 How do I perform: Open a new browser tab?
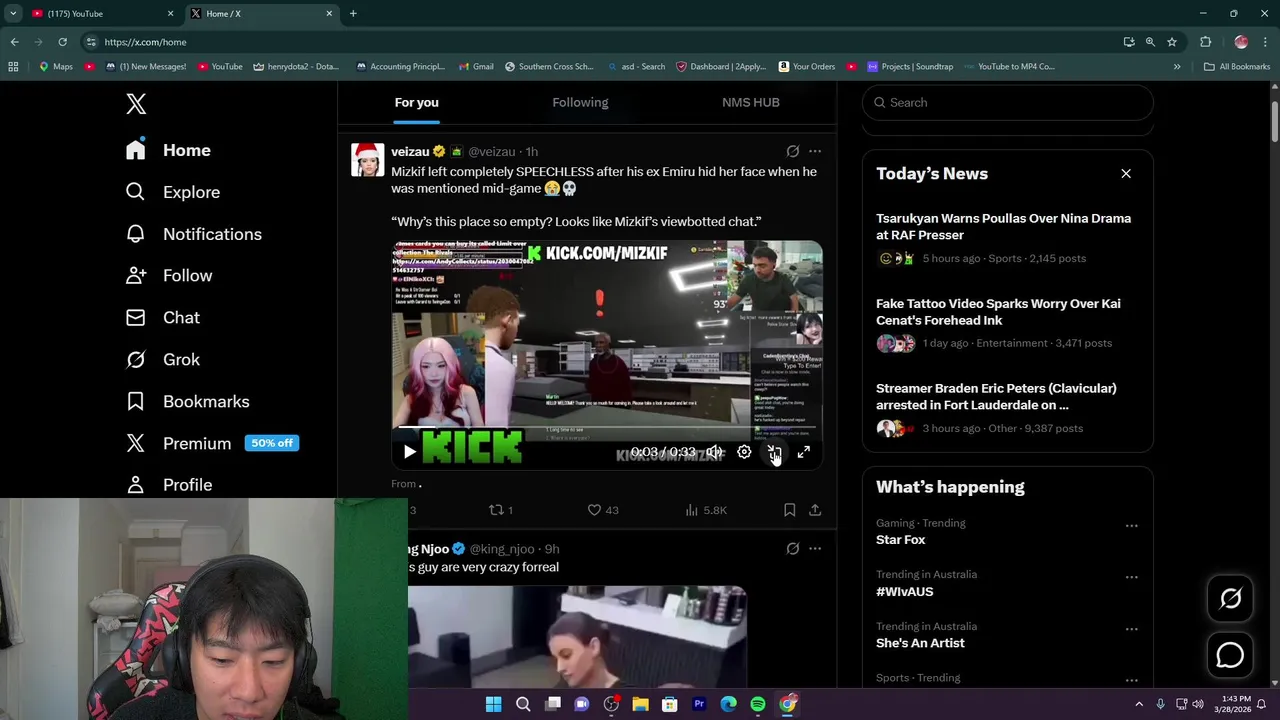(353, 14)
